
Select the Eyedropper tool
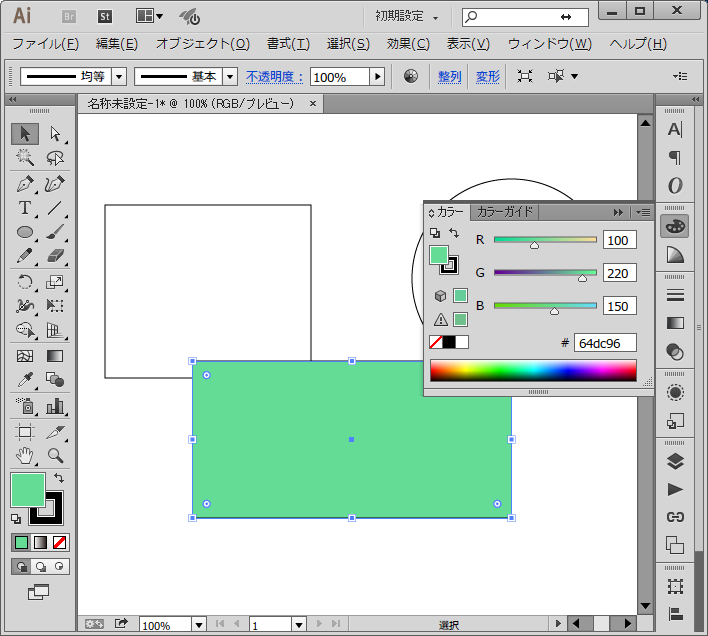[x=25, y=380]
